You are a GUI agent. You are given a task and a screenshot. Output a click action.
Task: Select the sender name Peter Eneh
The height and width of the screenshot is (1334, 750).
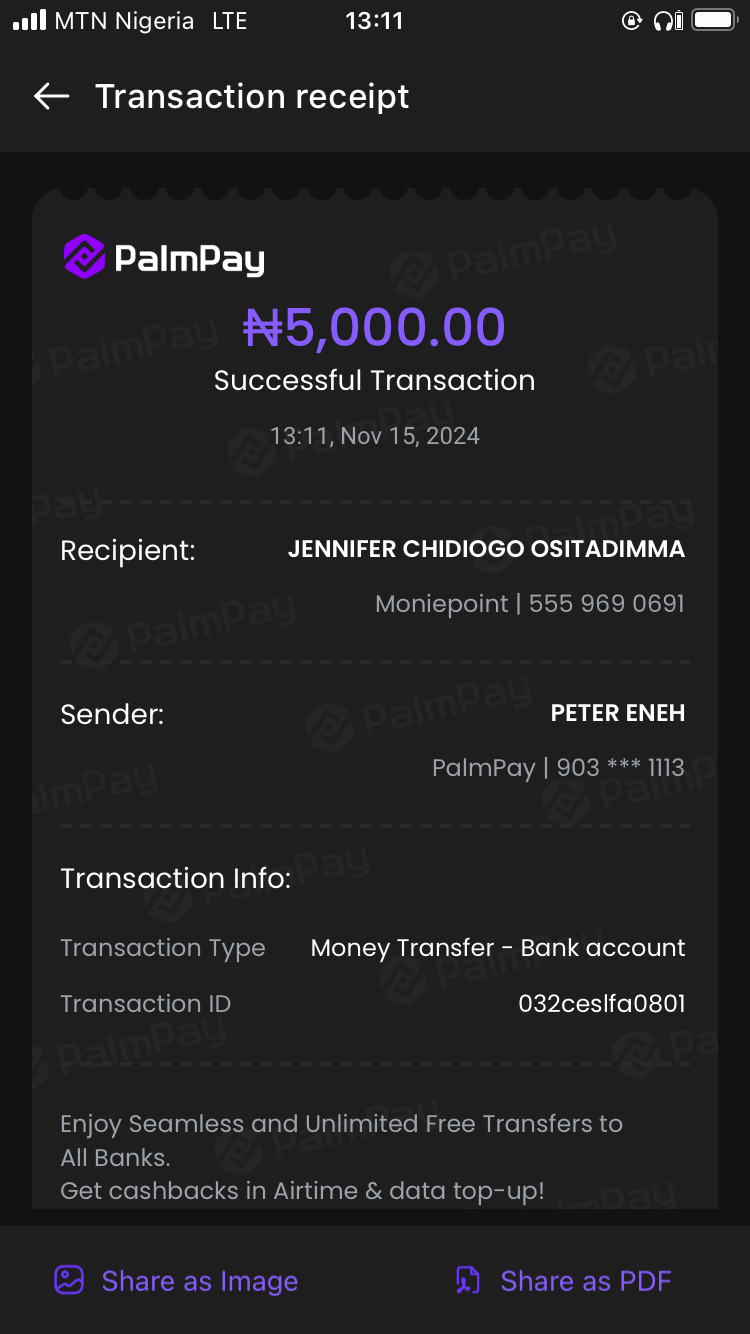pos(617,713)
